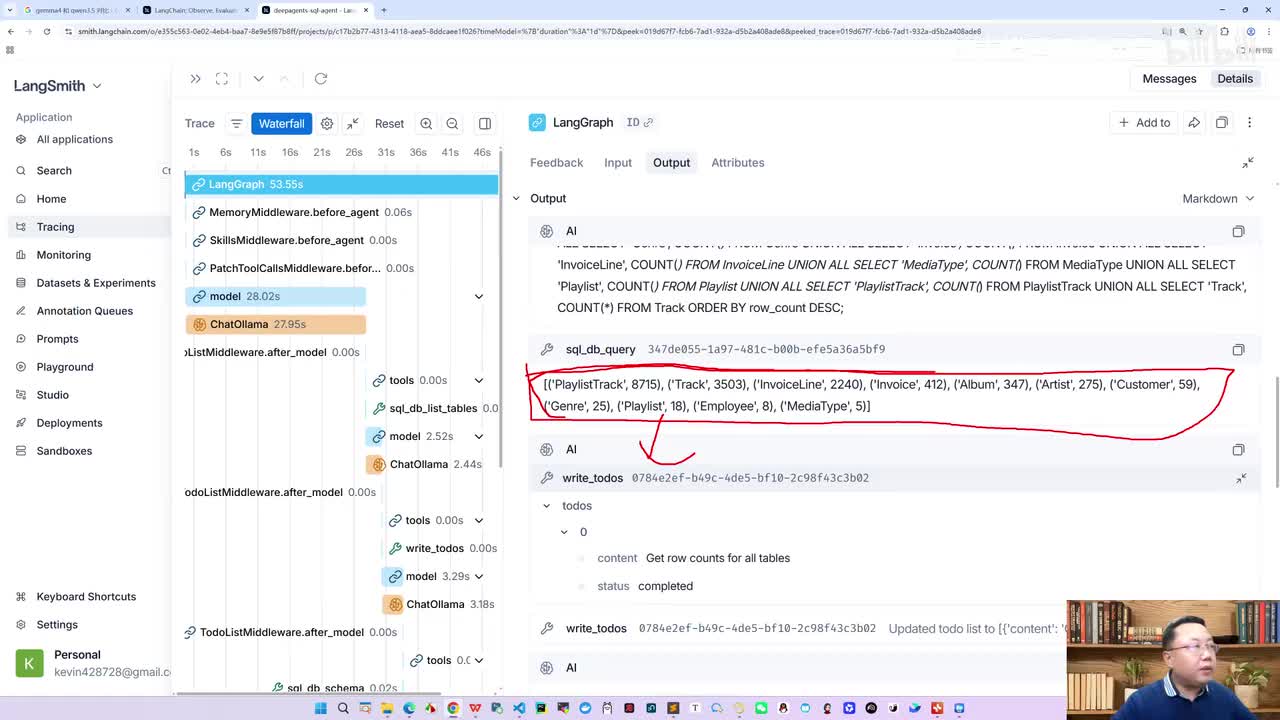The image size is (1280, 720).
Task: Copy the AI write_todos message
Action: point(1238,450)
